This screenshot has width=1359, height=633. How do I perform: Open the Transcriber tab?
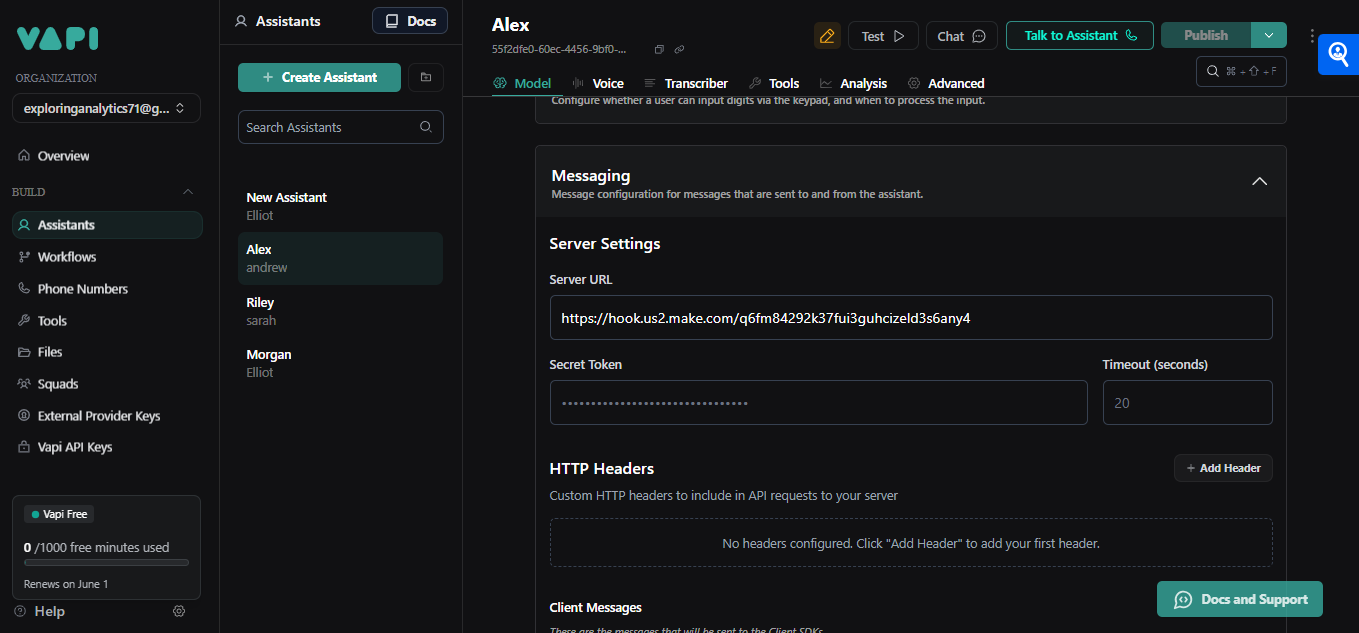click(686, 83)
